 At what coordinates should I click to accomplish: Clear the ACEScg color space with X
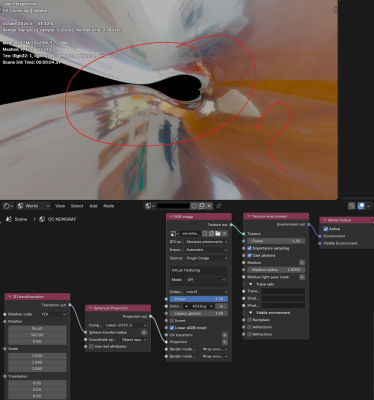point(211,306)
